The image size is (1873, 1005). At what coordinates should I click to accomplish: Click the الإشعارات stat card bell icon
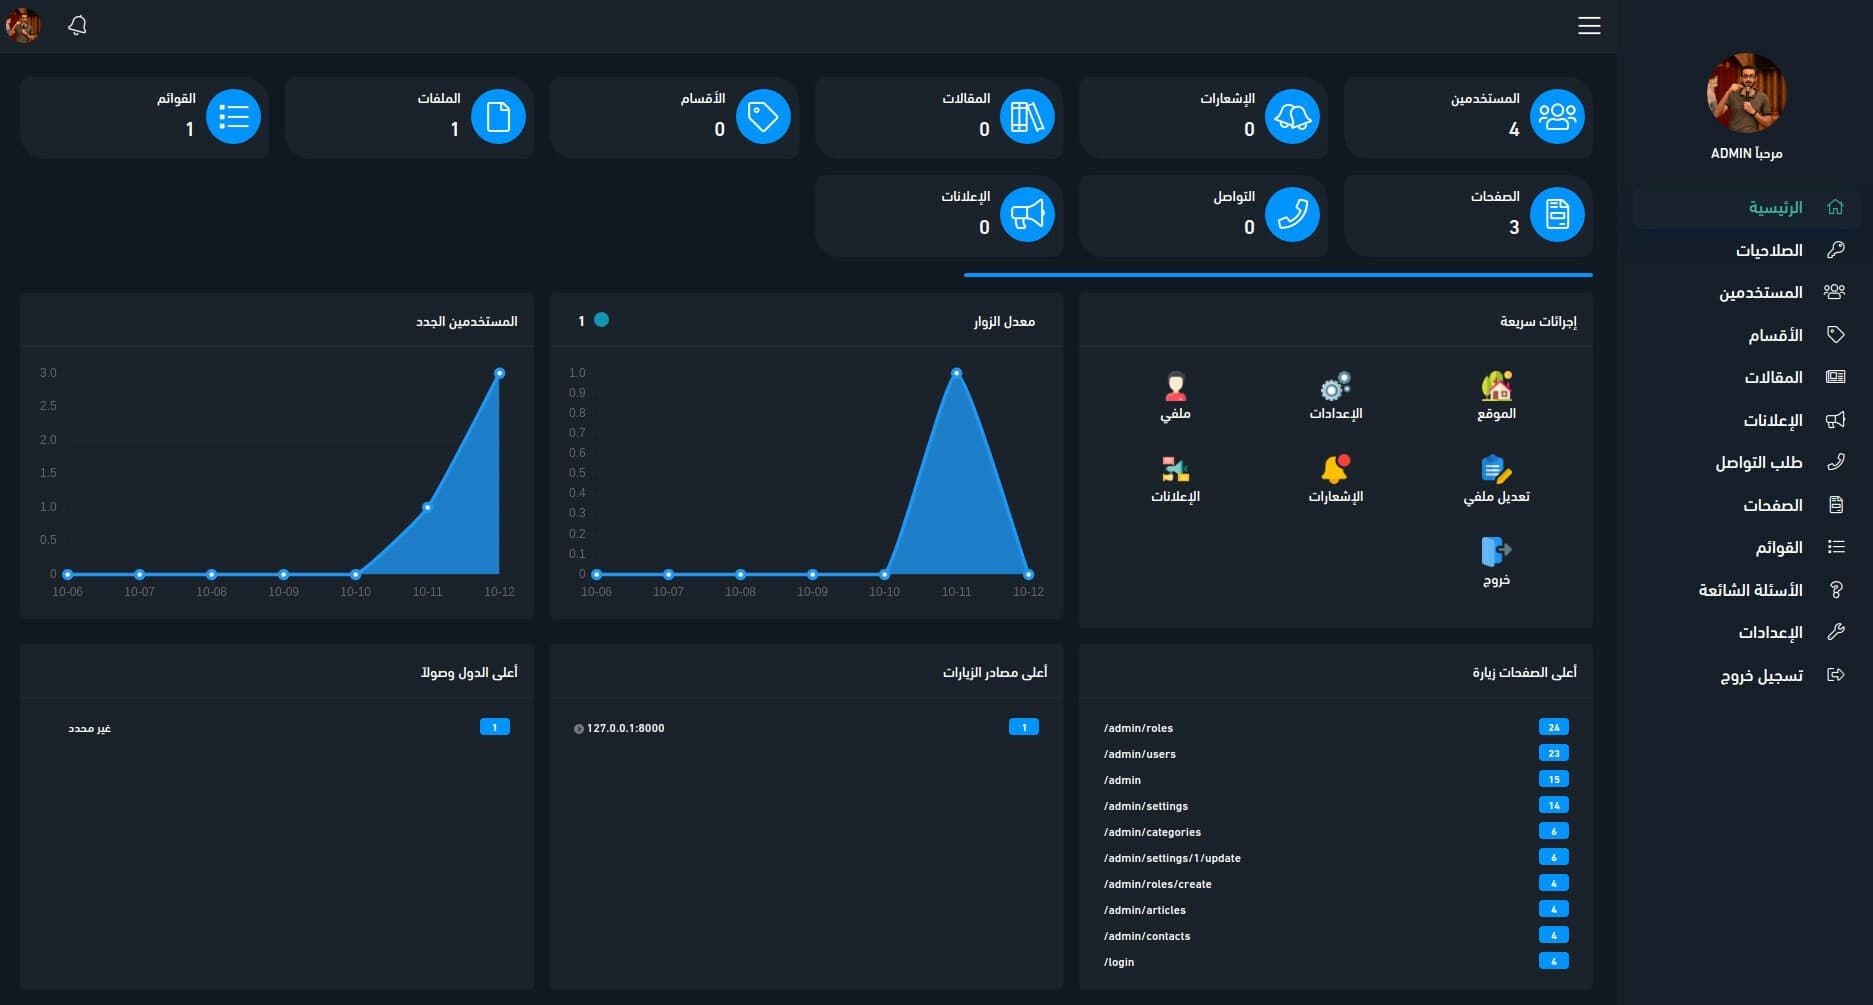click(1292, 116)
